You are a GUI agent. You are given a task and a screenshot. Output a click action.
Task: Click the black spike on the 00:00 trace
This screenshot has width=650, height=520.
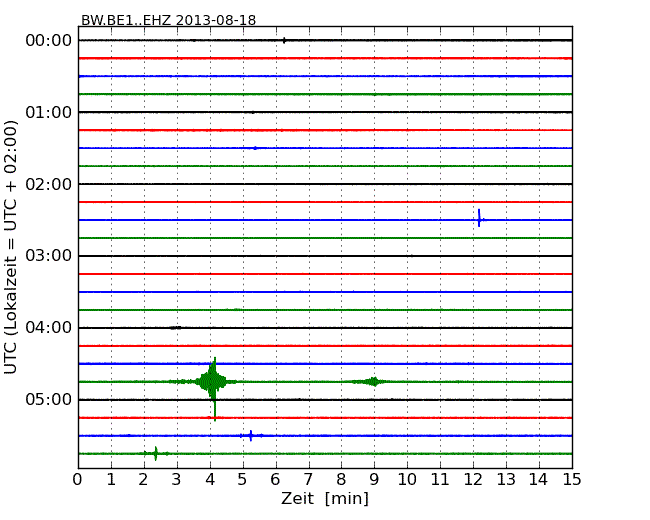pyautogui.click(x=284, y=40)
